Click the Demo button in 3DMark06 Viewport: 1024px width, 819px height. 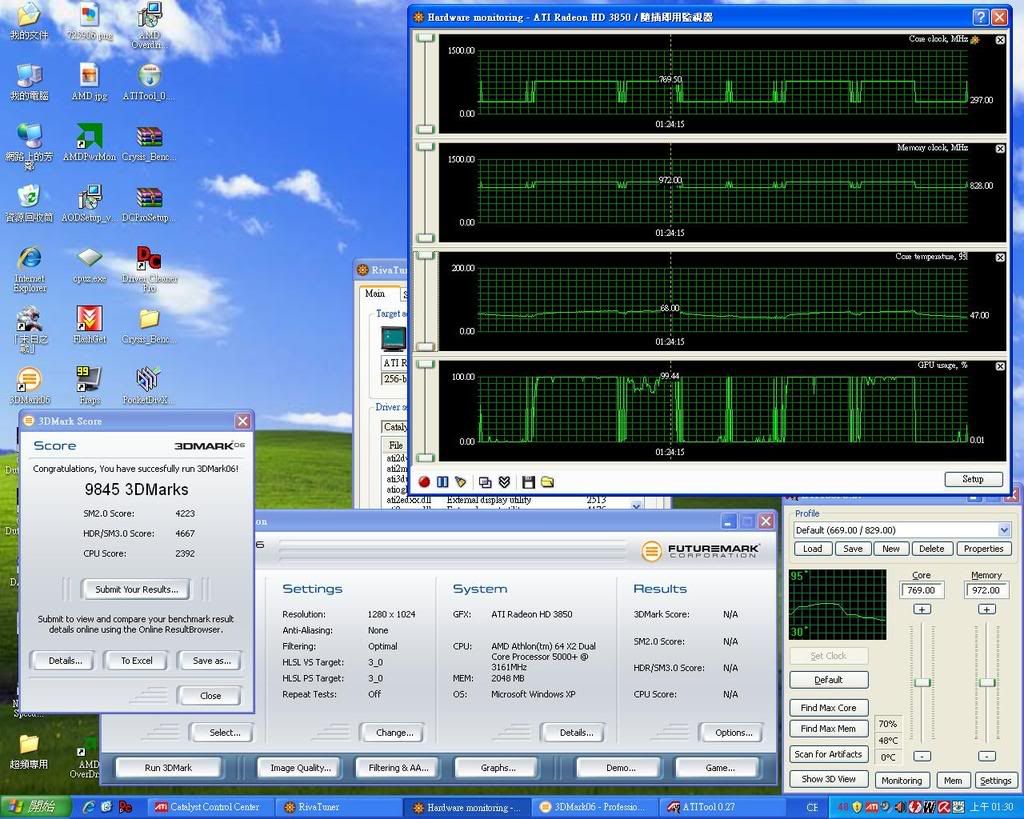620,767
